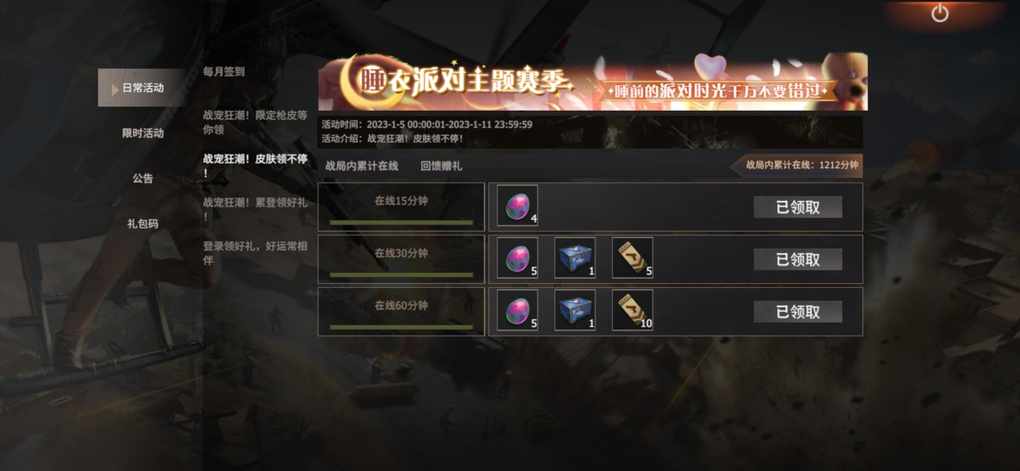Open 登录领好礼，好运常相伴 activity
1020x471 pixels.
[x=254, y=254]
